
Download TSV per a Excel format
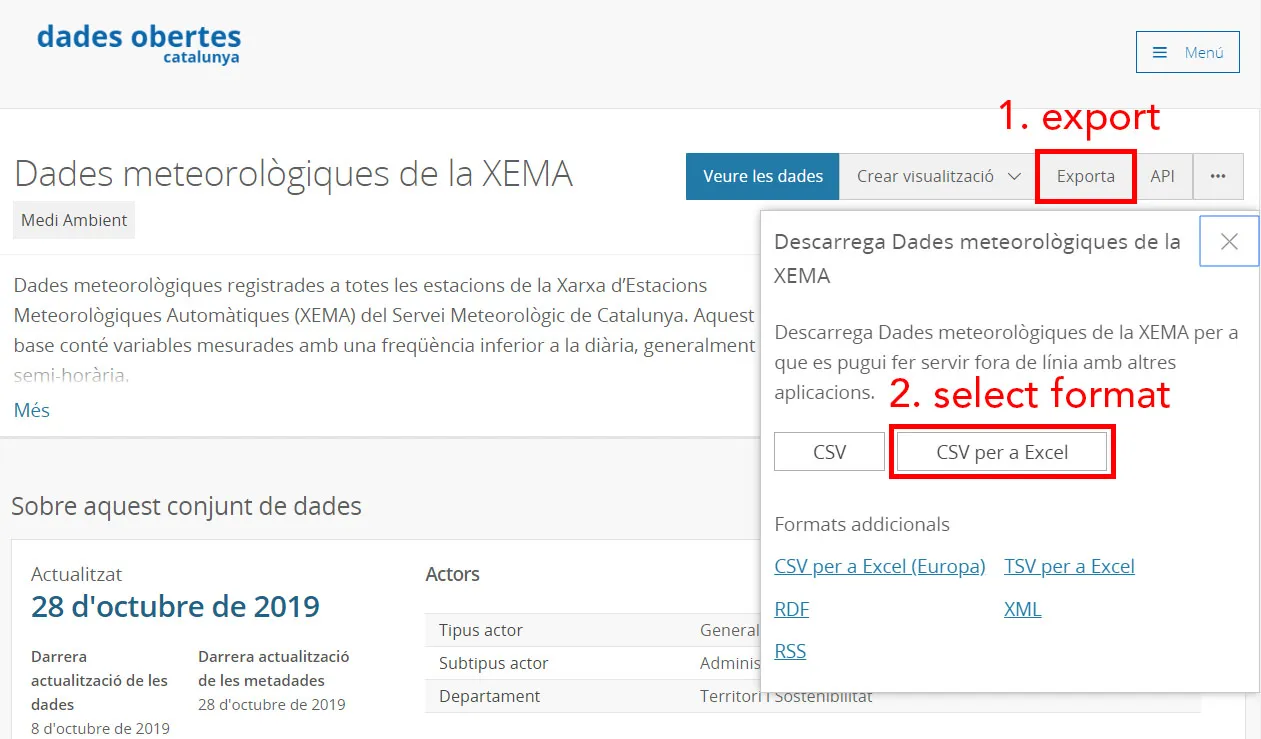pos(1069,567)
